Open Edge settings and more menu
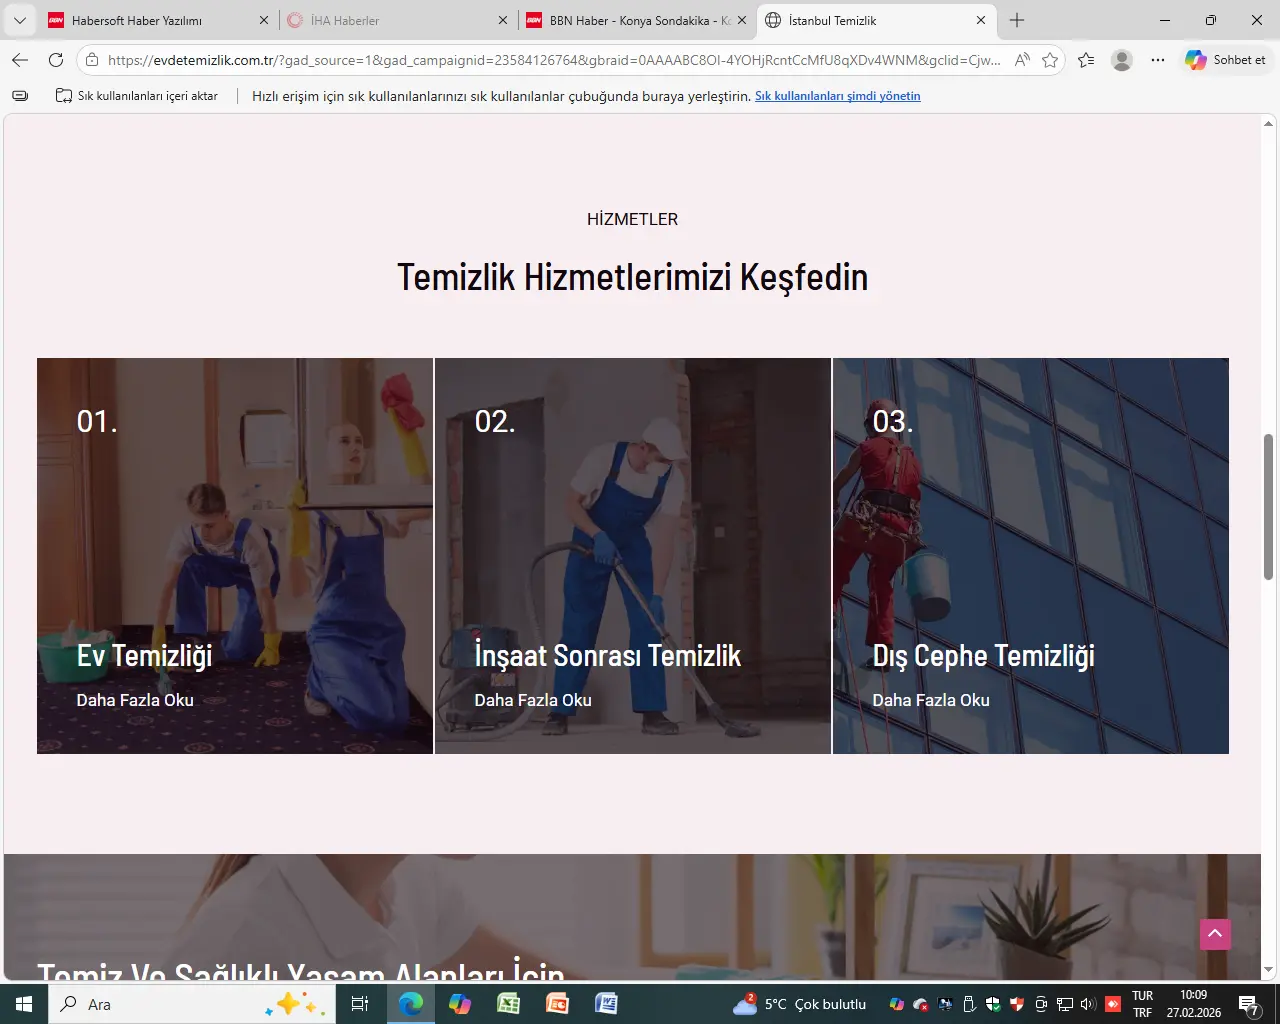1280x1024 pixels. click(1158, 60)
